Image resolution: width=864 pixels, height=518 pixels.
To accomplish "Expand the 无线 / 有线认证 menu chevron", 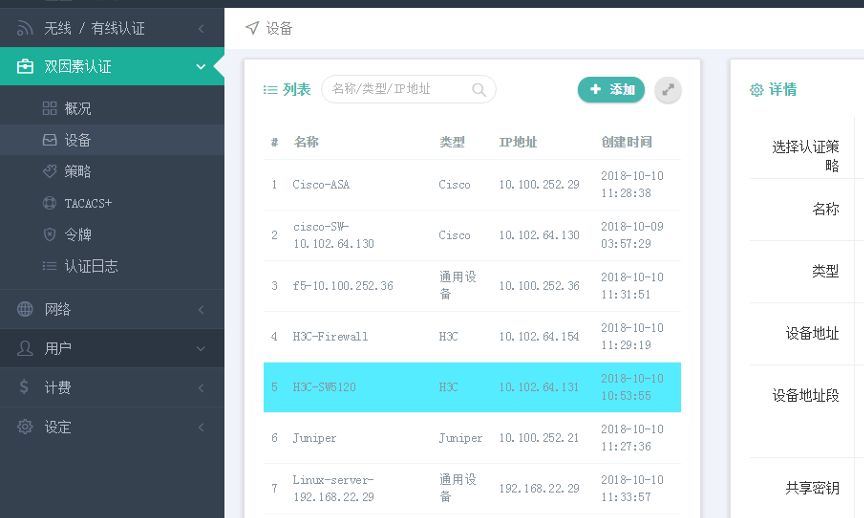I will point(201,28).
